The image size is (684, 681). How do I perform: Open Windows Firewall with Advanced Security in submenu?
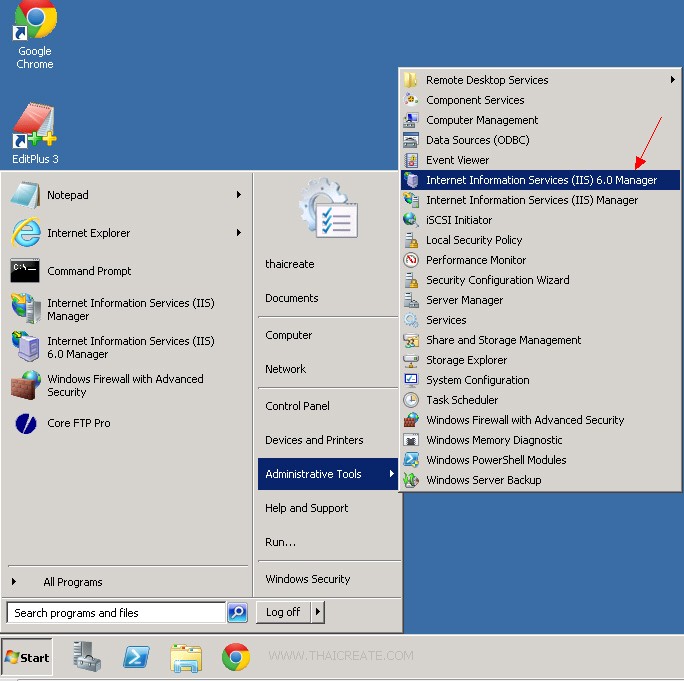(540, 420)
